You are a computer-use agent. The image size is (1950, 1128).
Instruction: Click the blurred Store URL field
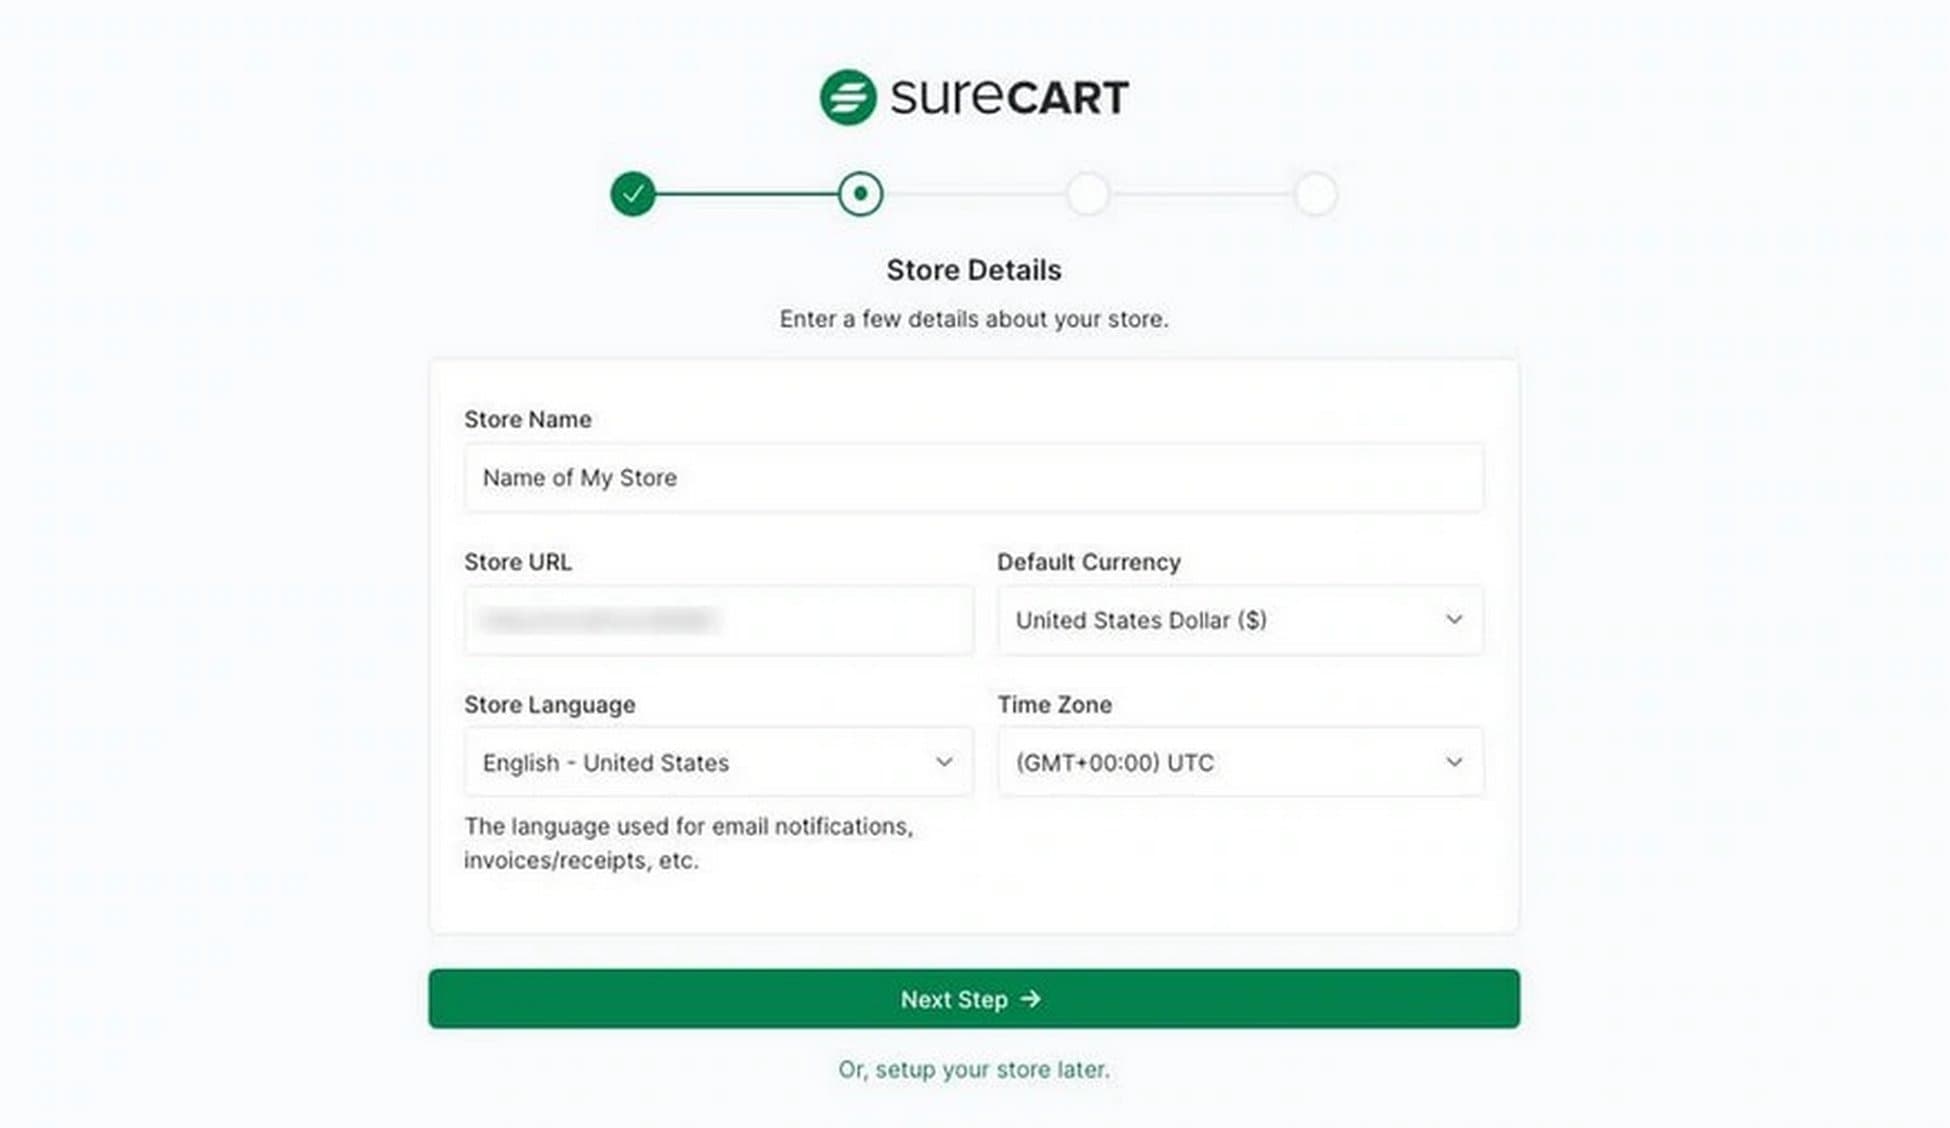(x=718, y=620)
